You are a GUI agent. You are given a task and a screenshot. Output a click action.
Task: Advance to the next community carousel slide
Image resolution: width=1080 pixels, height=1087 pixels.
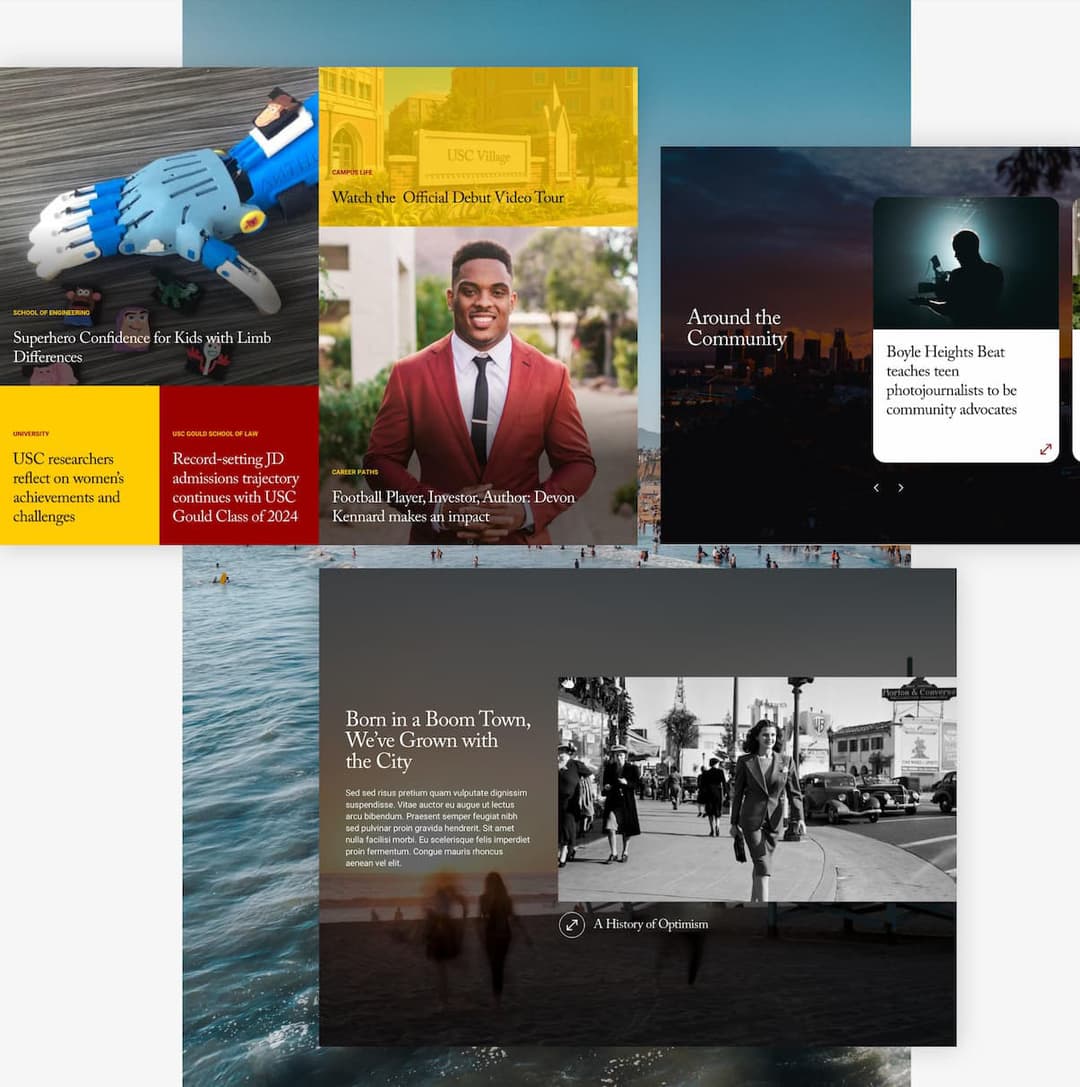(x=900, y=488)
